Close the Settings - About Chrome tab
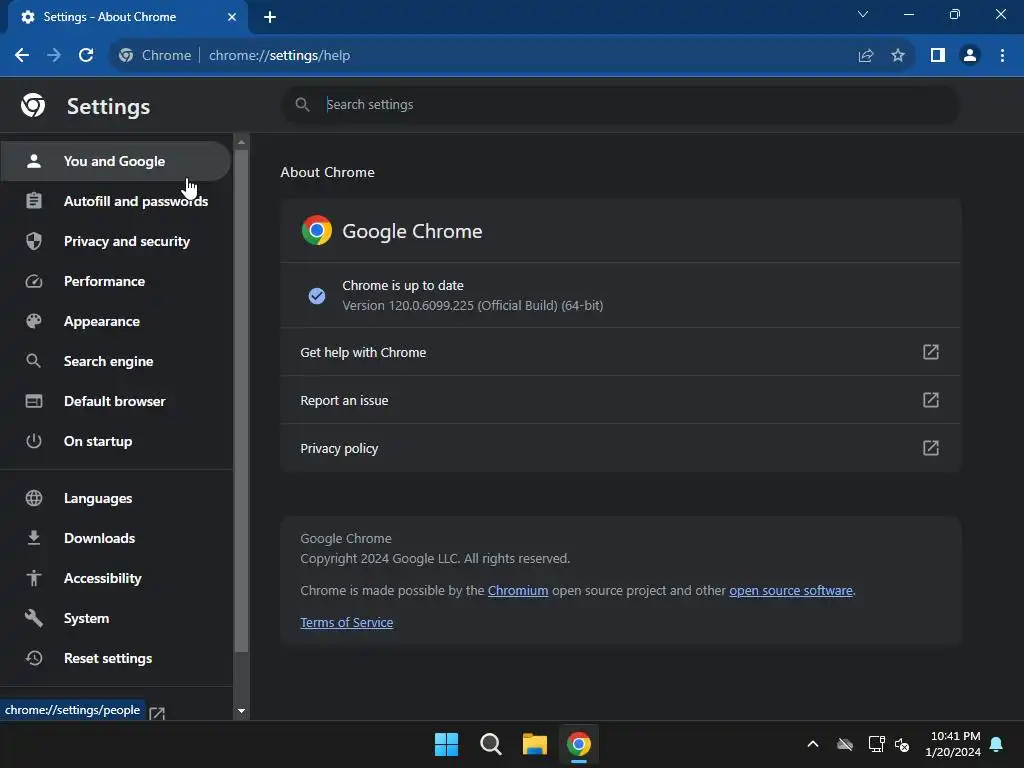This screenshot has width=1024, height=768. pos(232,17)
